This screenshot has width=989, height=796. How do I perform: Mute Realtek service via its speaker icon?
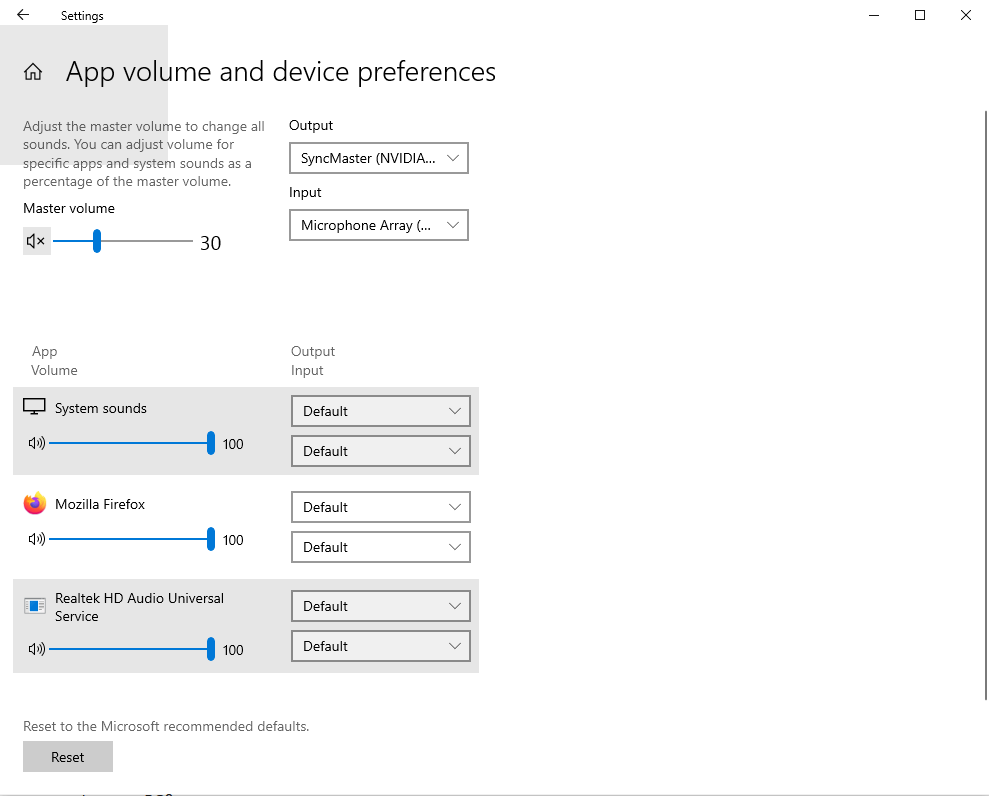(38, 649)
